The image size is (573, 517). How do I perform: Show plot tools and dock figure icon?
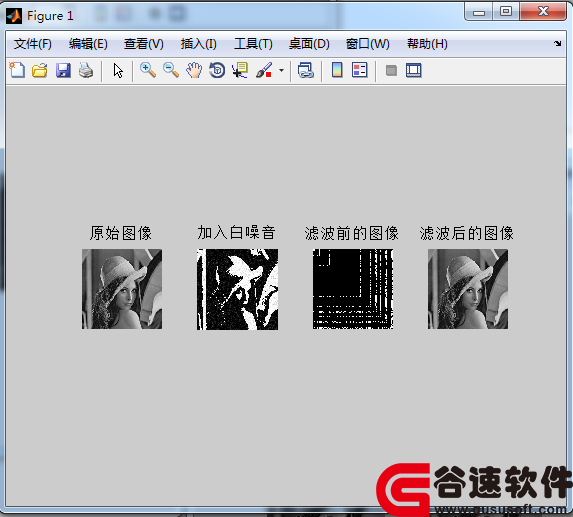[x=414, y=70]
